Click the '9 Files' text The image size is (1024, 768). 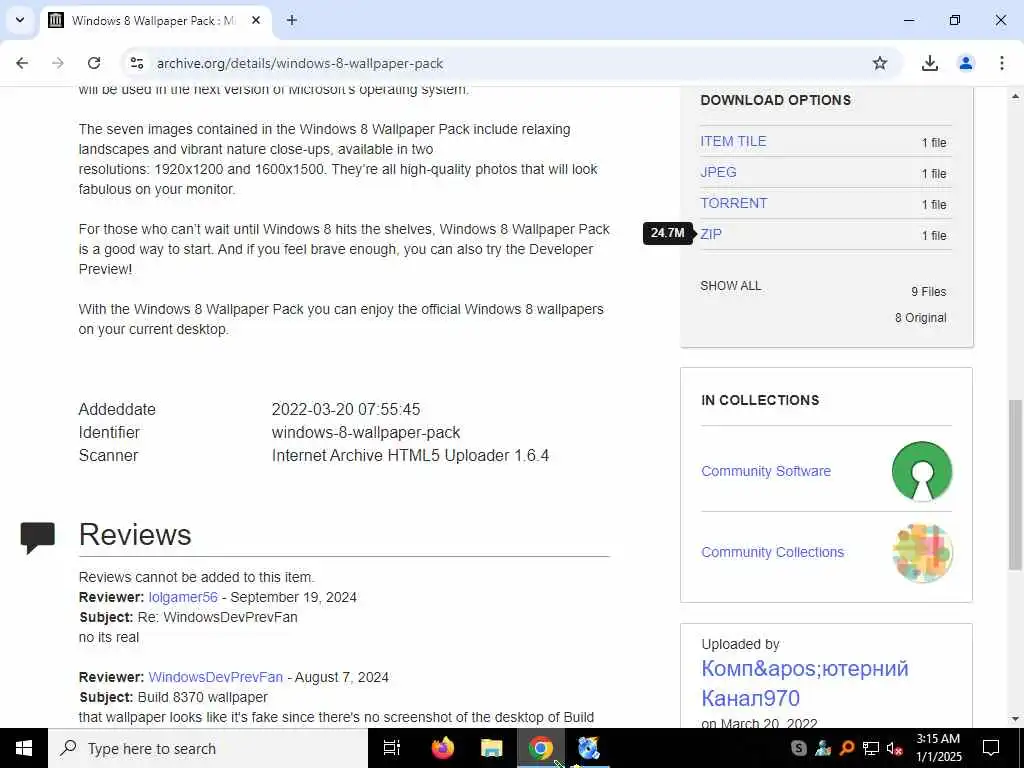[929, 292]
